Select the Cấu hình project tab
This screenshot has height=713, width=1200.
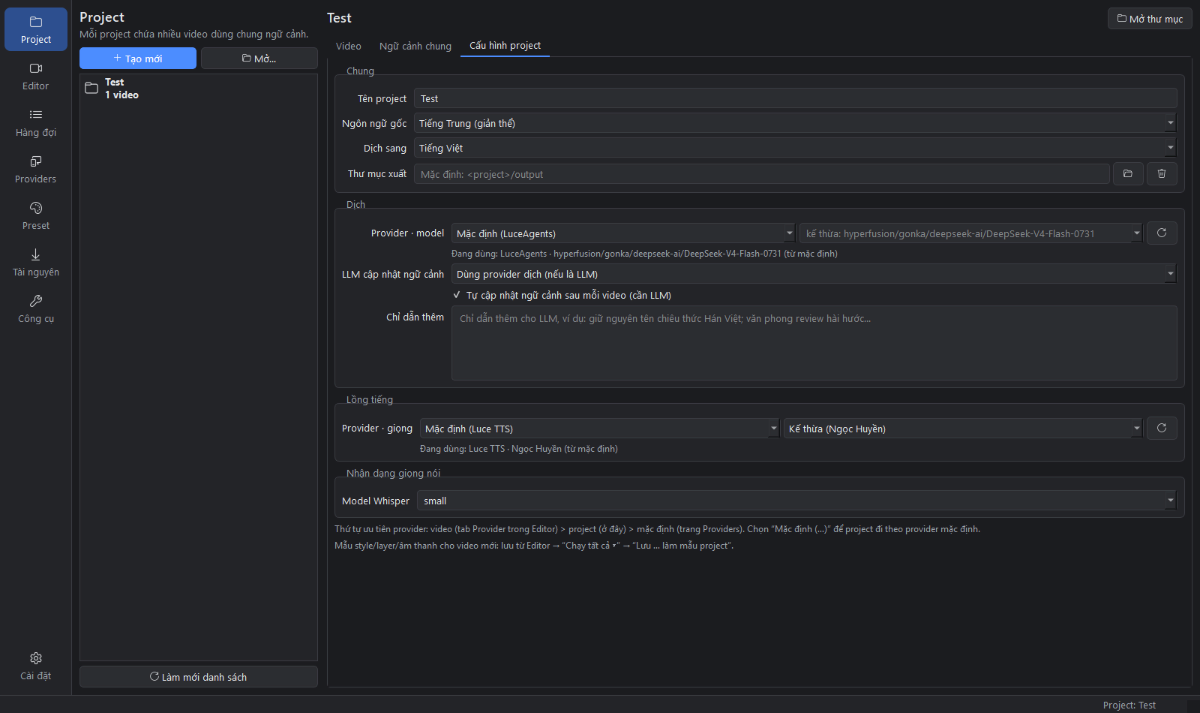pos(505,46)
